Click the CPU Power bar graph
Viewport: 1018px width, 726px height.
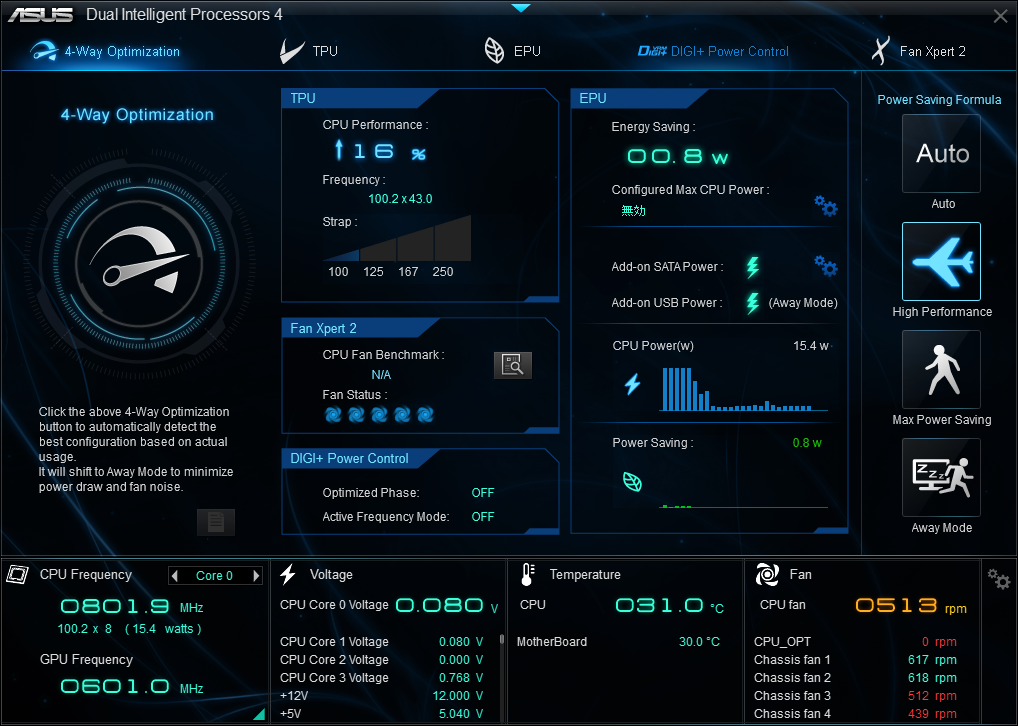(743, 388)
